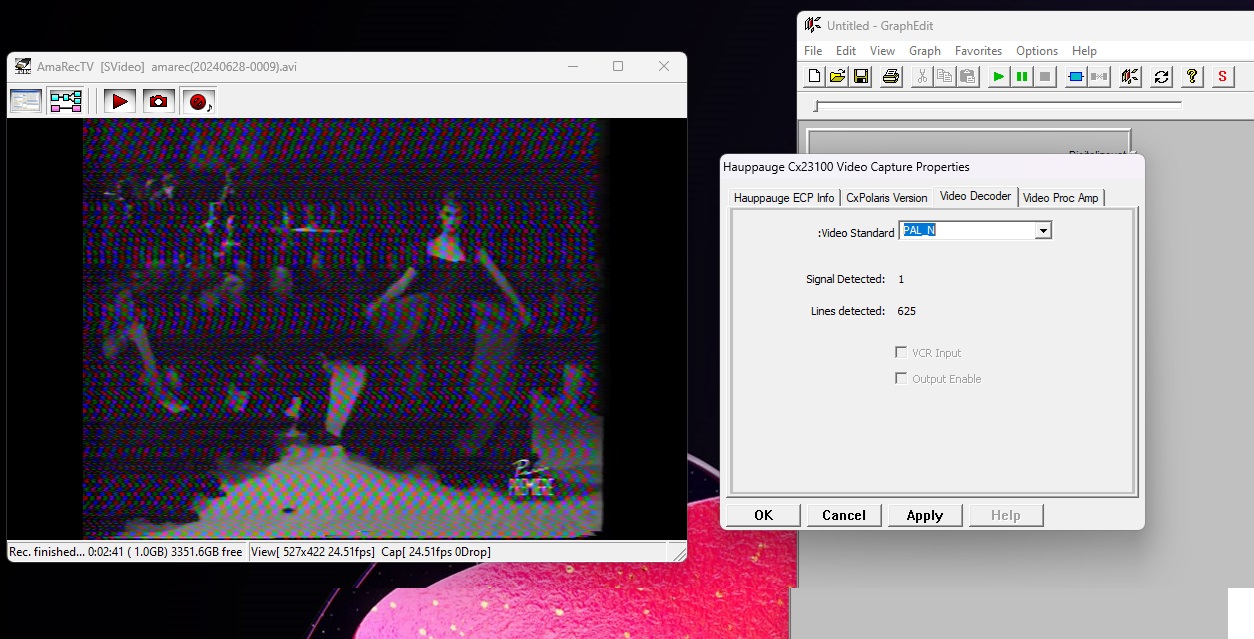Viewport: 1254px width, 639px height.
Task: Apply the video decoder settings
Action: point(925,515)
